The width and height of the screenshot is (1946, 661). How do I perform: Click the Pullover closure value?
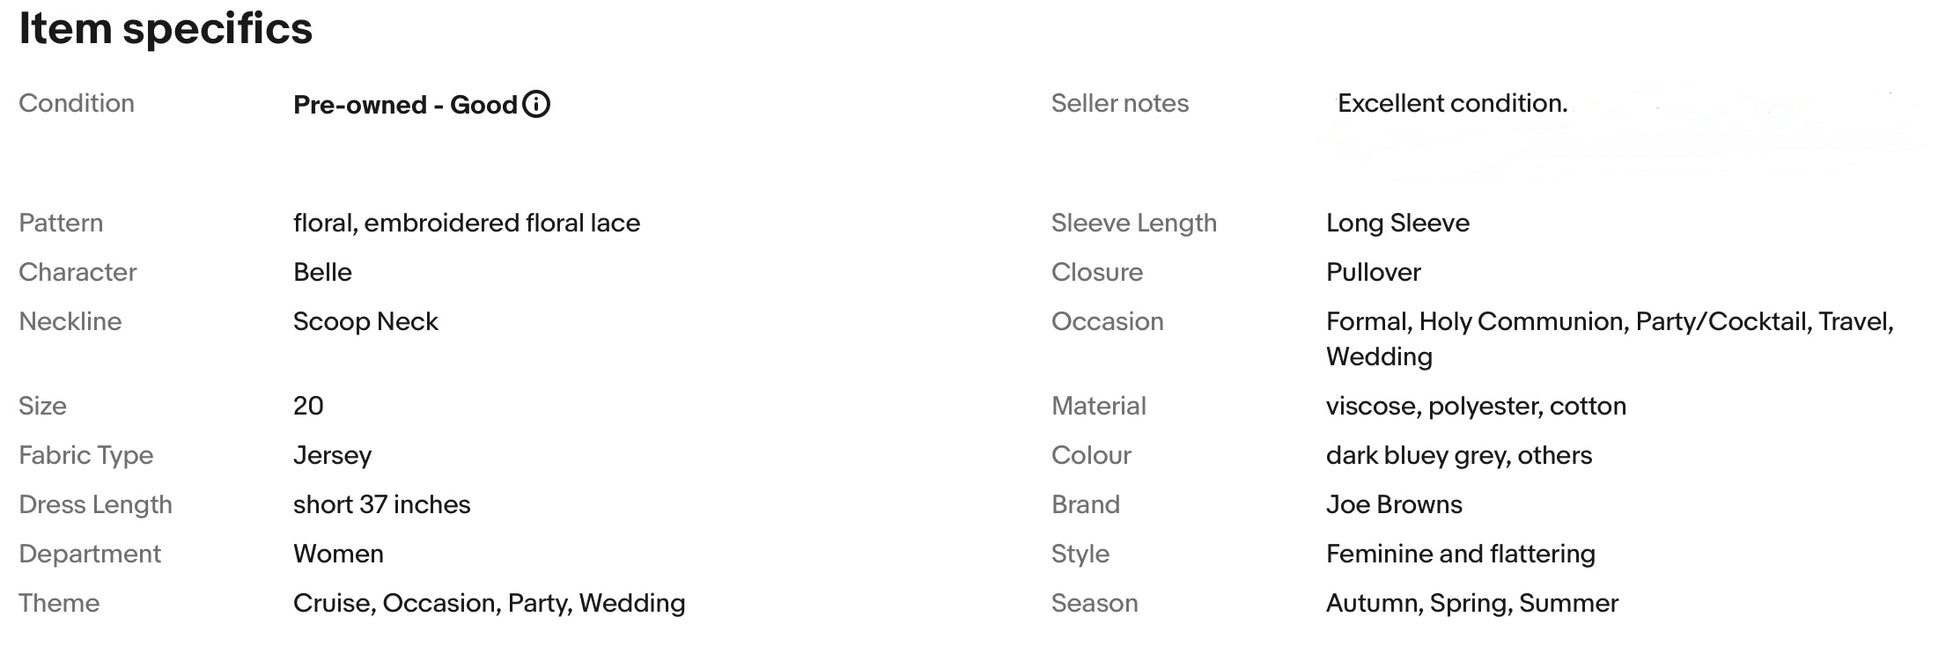1373,272
